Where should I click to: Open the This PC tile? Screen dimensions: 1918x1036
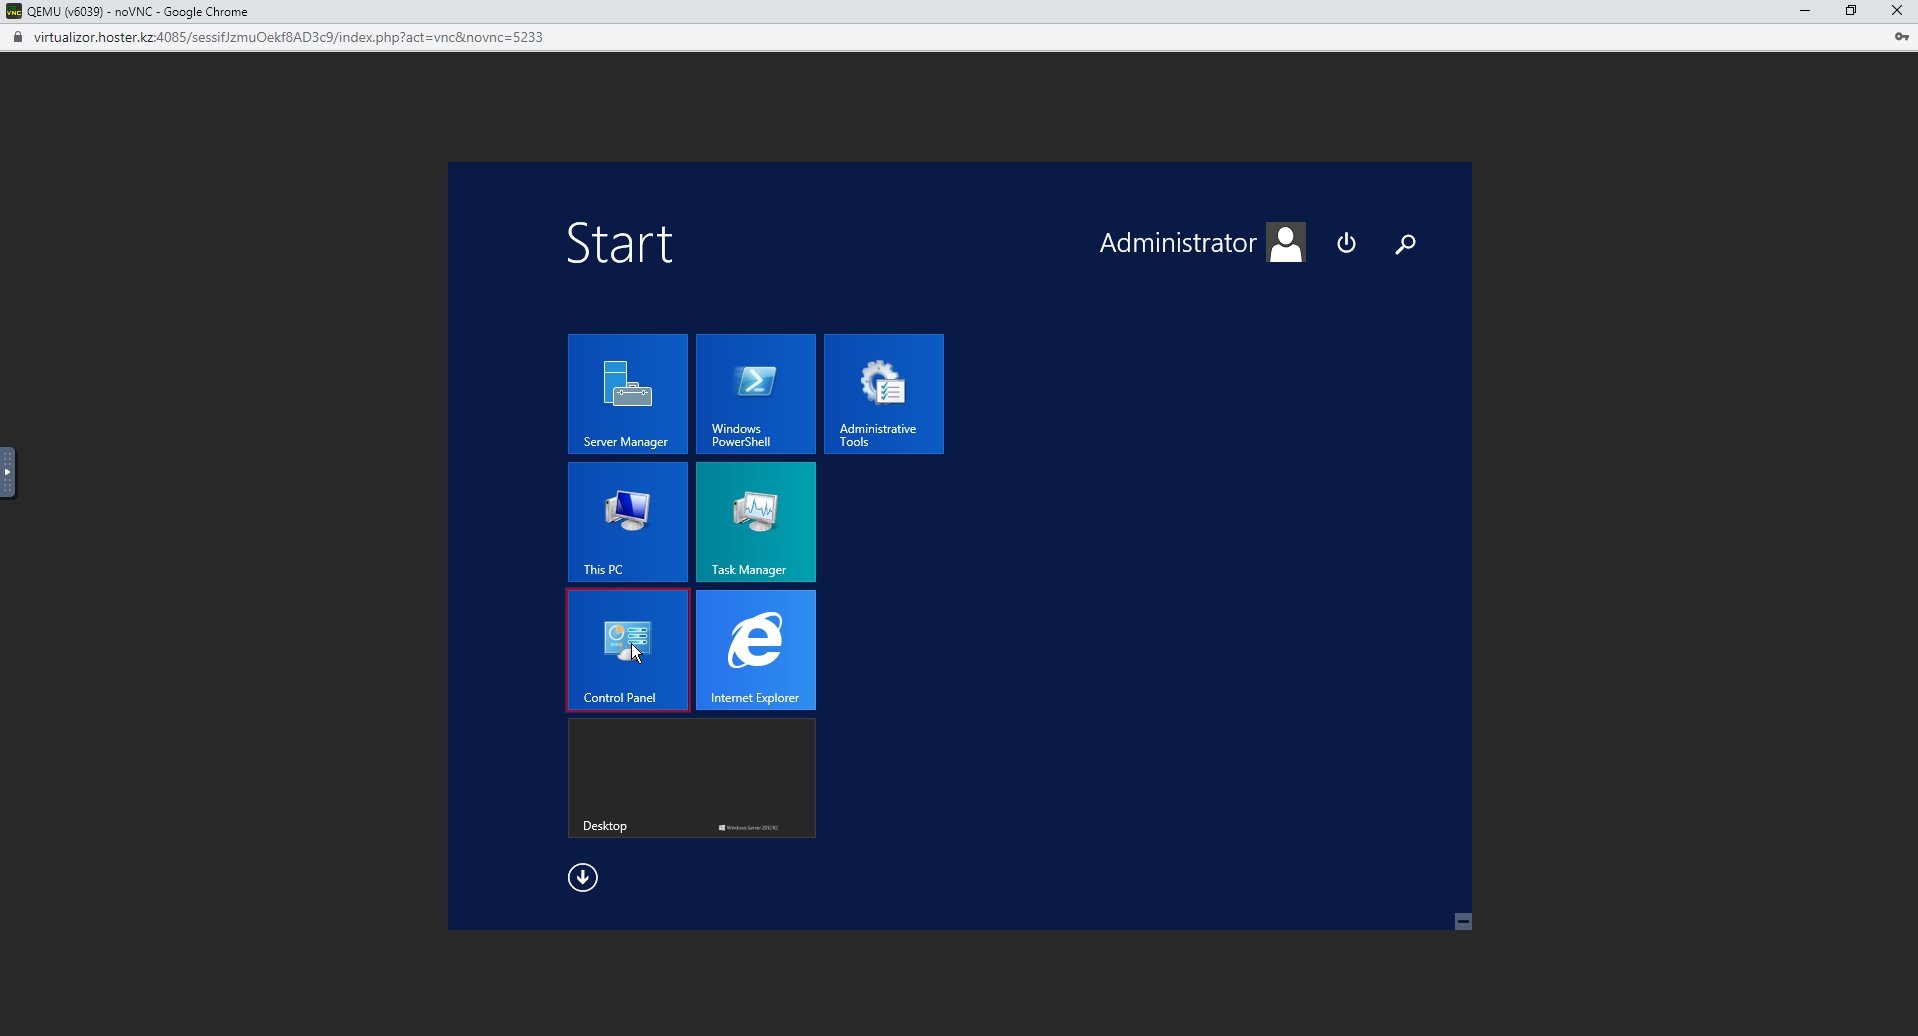pyautogui.click(x=628, y=522)
